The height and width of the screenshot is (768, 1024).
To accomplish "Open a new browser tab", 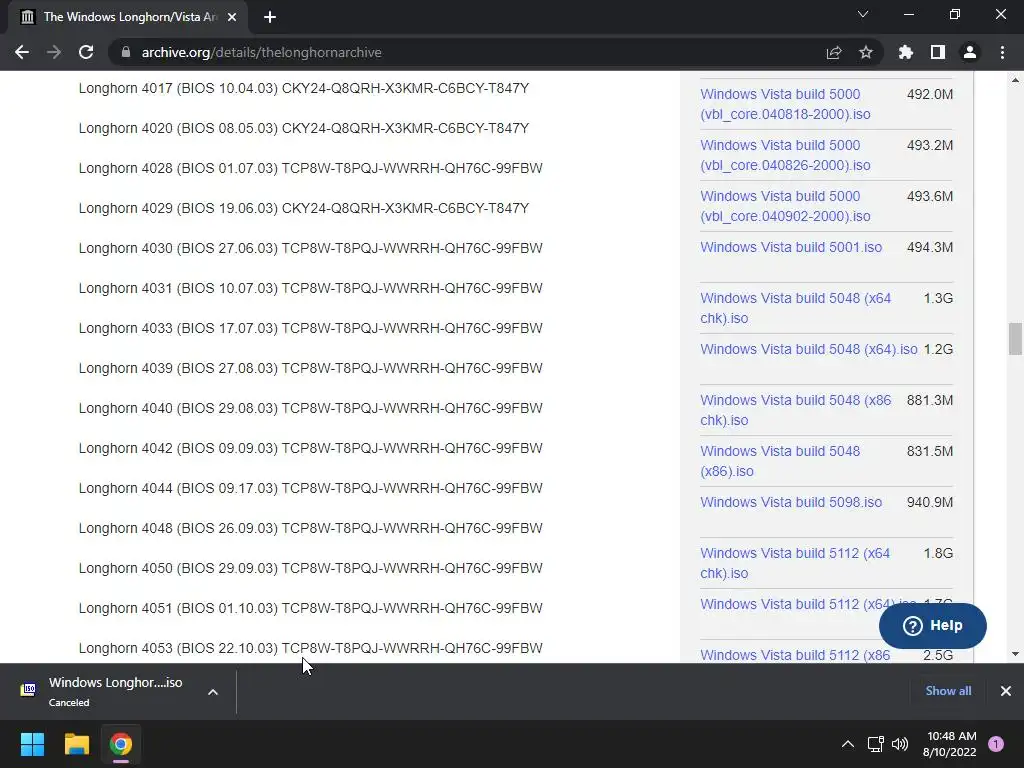I will 270,17.
